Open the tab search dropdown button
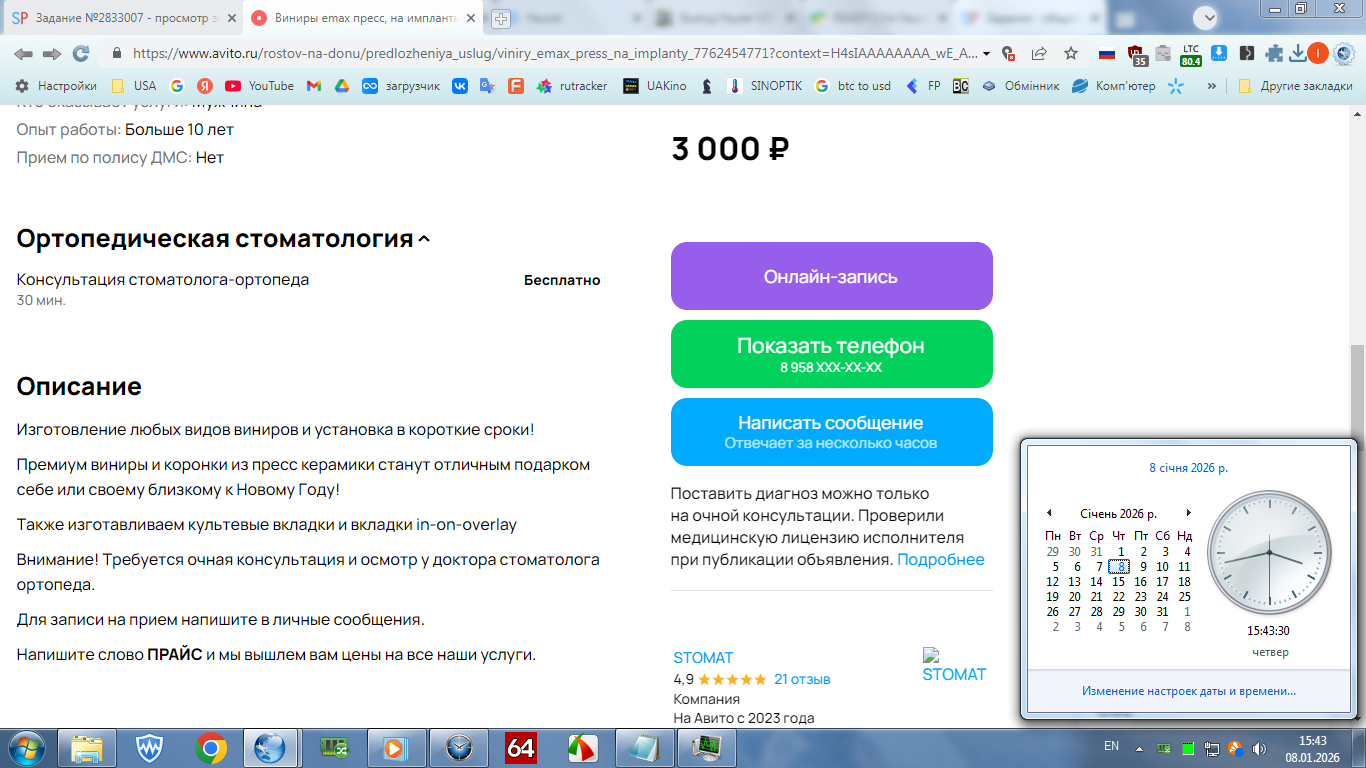 click(1206, 17)
